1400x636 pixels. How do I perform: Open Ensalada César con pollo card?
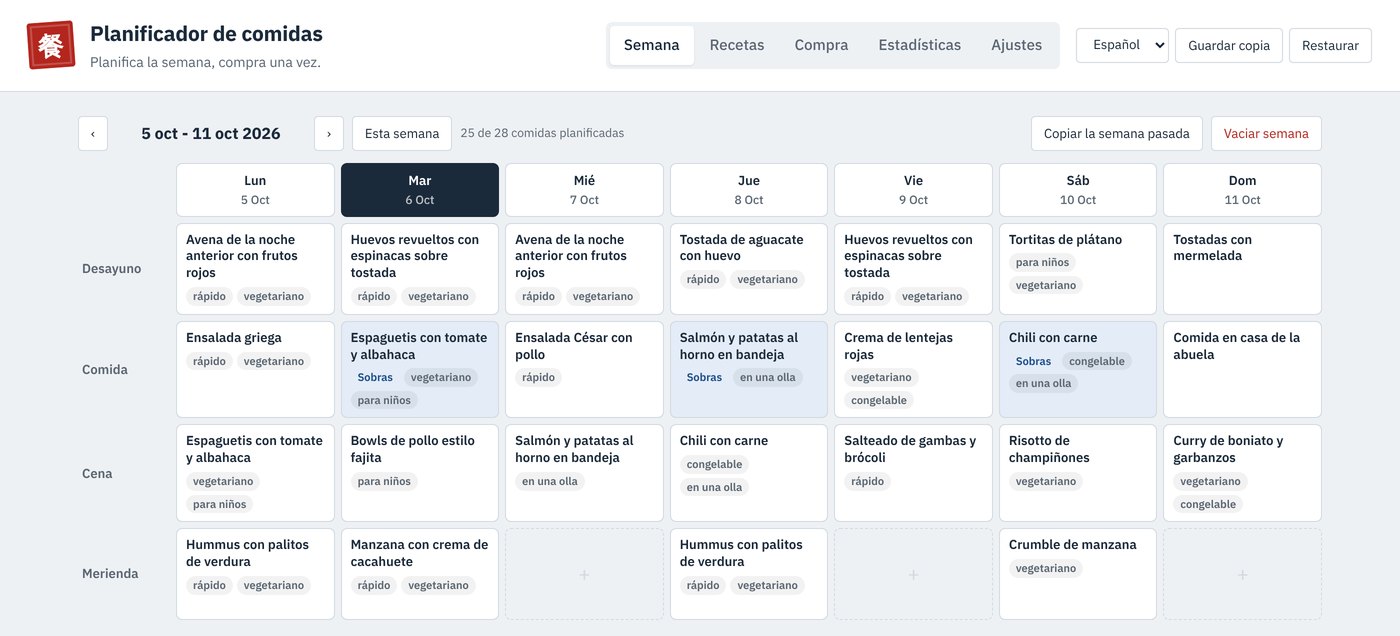(x=584, y=369)
